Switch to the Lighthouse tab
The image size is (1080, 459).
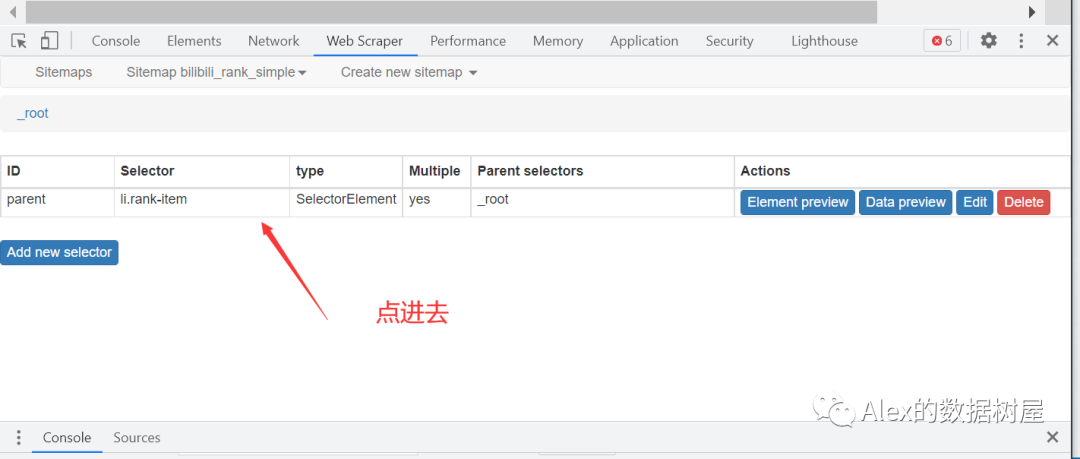click(x=824, y=41)
